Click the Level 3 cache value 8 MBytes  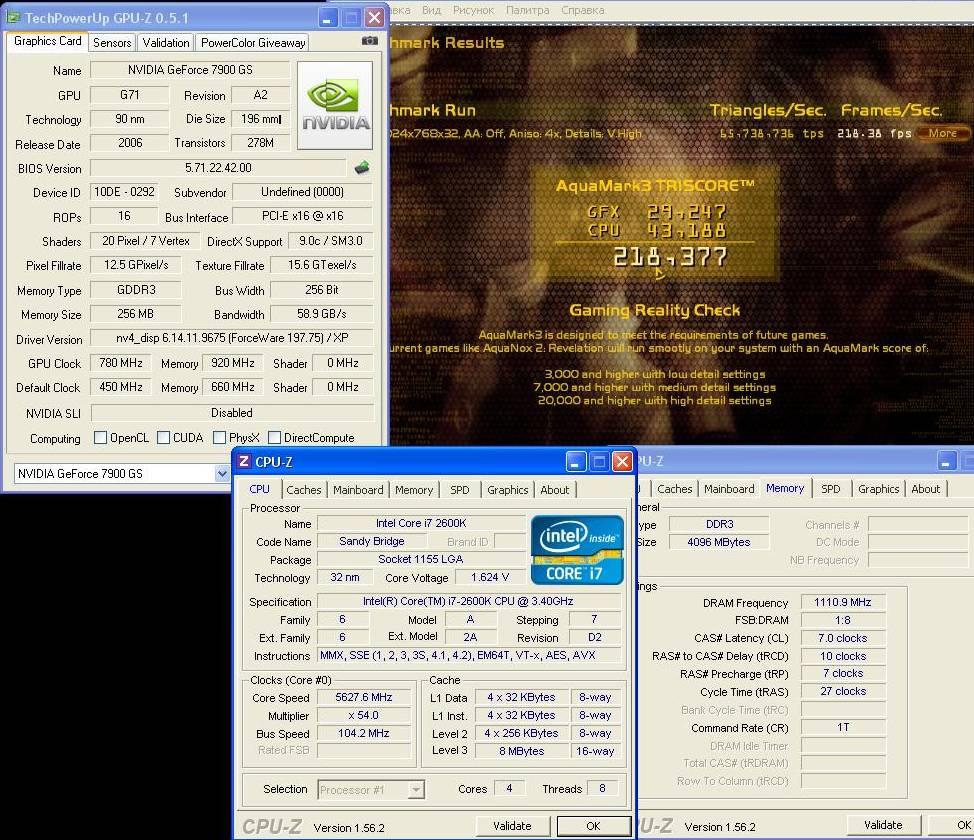521,751
